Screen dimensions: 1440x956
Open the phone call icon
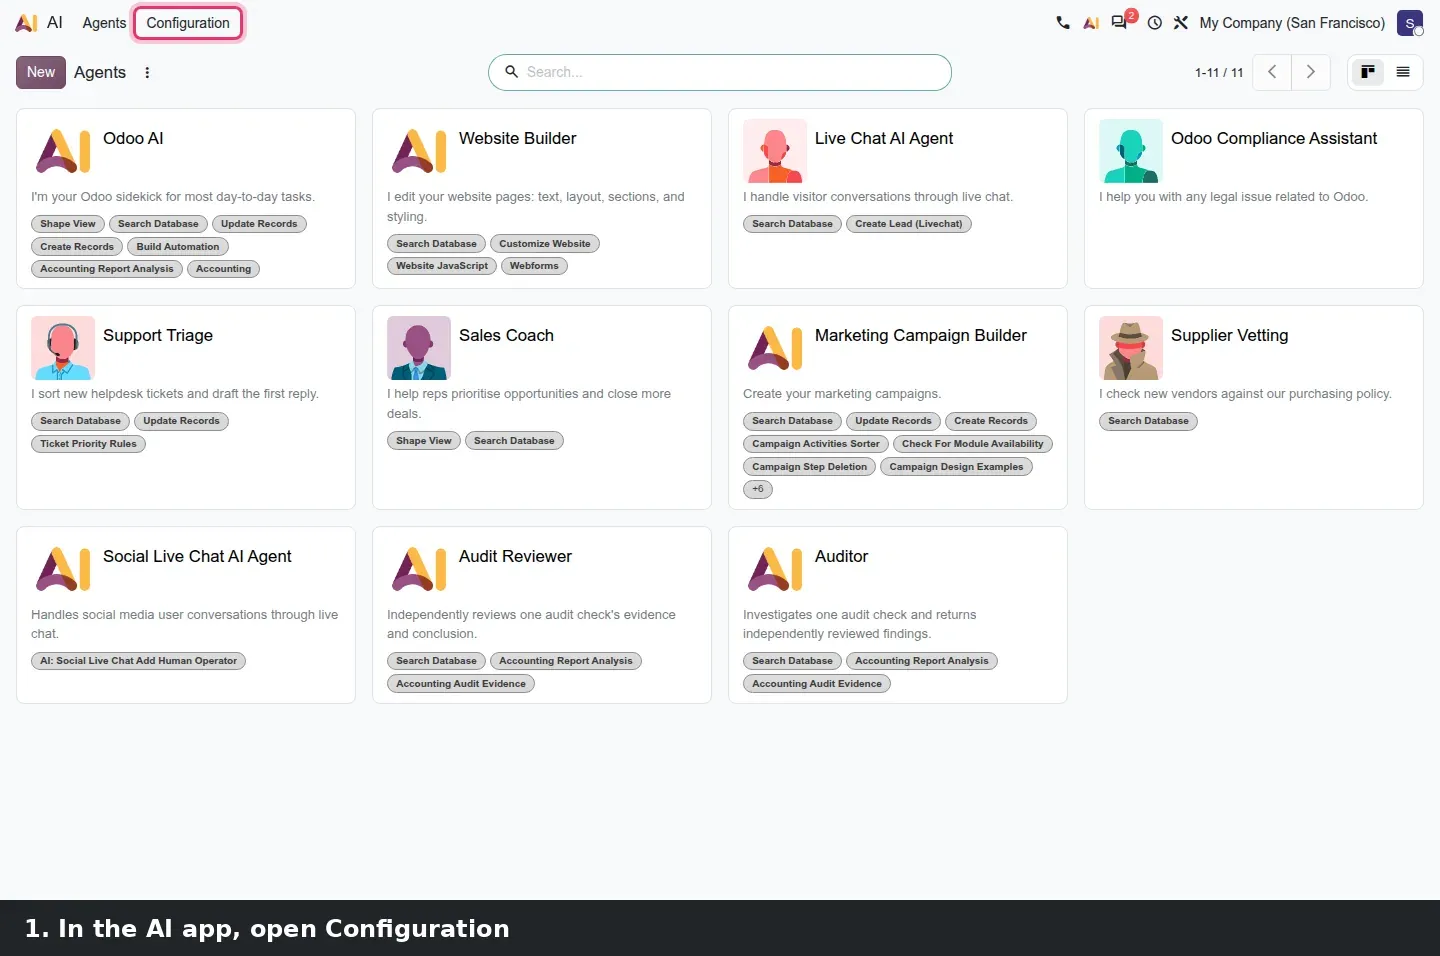(1062, 22)
